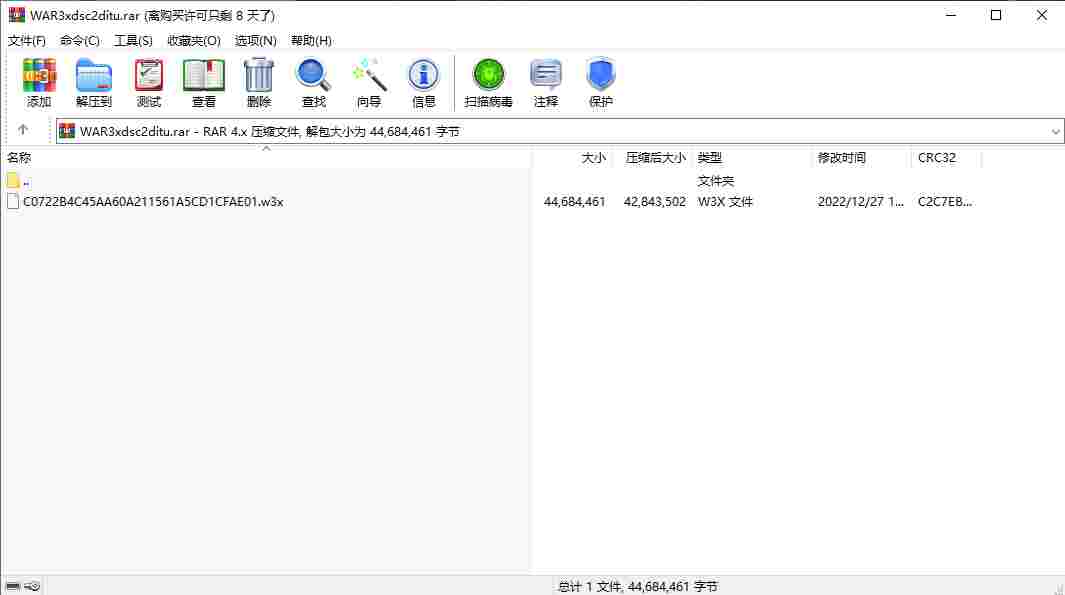Open the Find (查找) magnifier tool
This screenshot has height=595, width=1065.
coord(314,82)
